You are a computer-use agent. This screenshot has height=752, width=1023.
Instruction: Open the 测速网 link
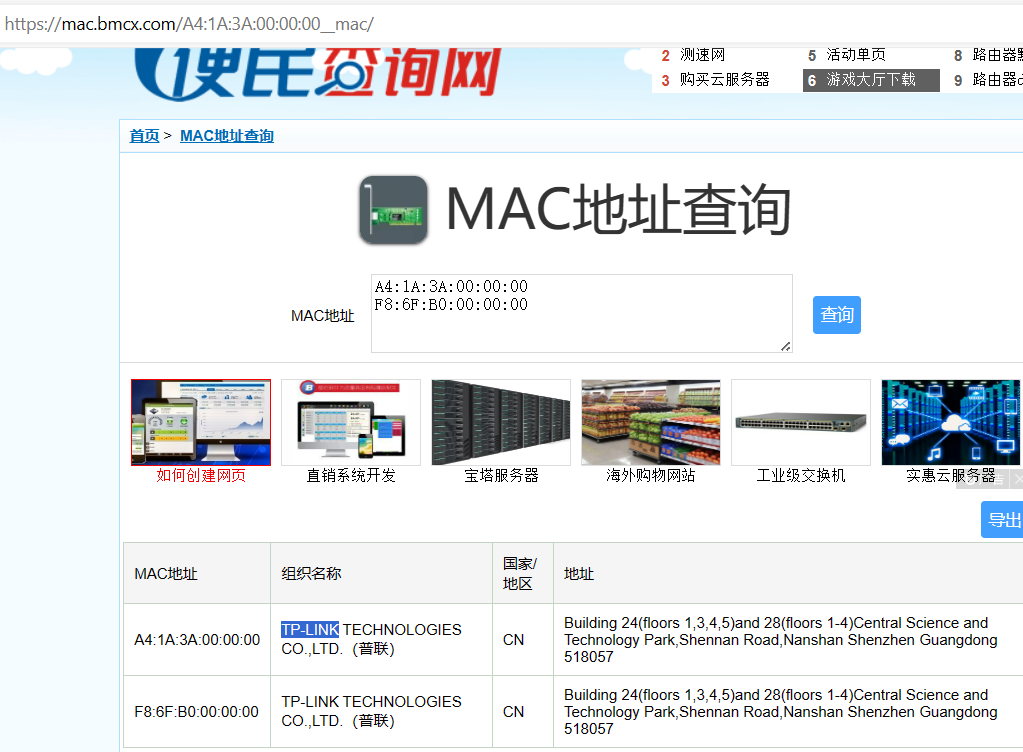click(703, 55)
